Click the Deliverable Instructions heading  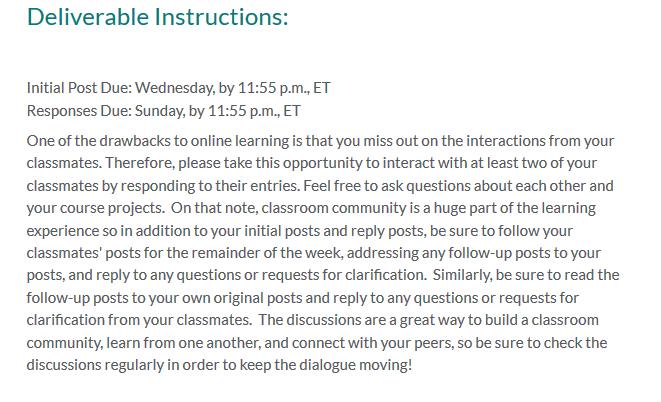(158, 17)
